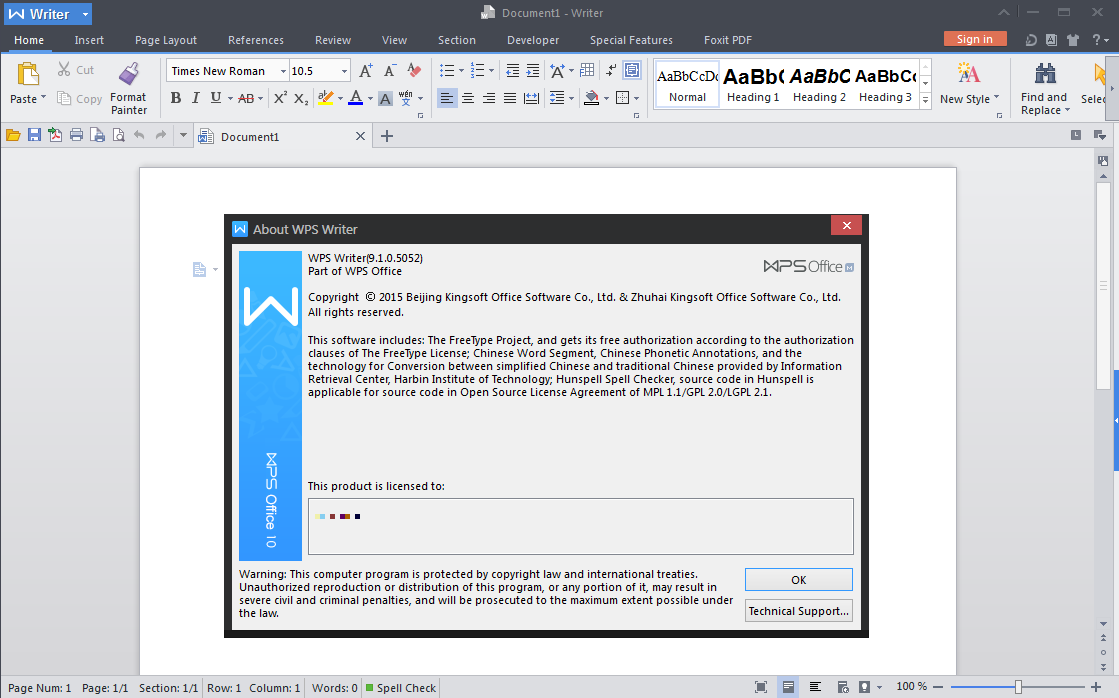
Task: Toggle Italic formatting
Action: tap(196, 98)
